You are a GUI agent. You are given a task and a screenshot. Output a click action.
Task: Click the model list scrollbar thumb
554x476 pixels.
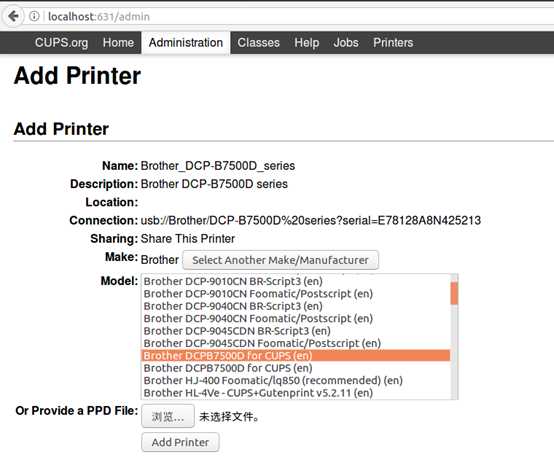(x=454, y=293)
